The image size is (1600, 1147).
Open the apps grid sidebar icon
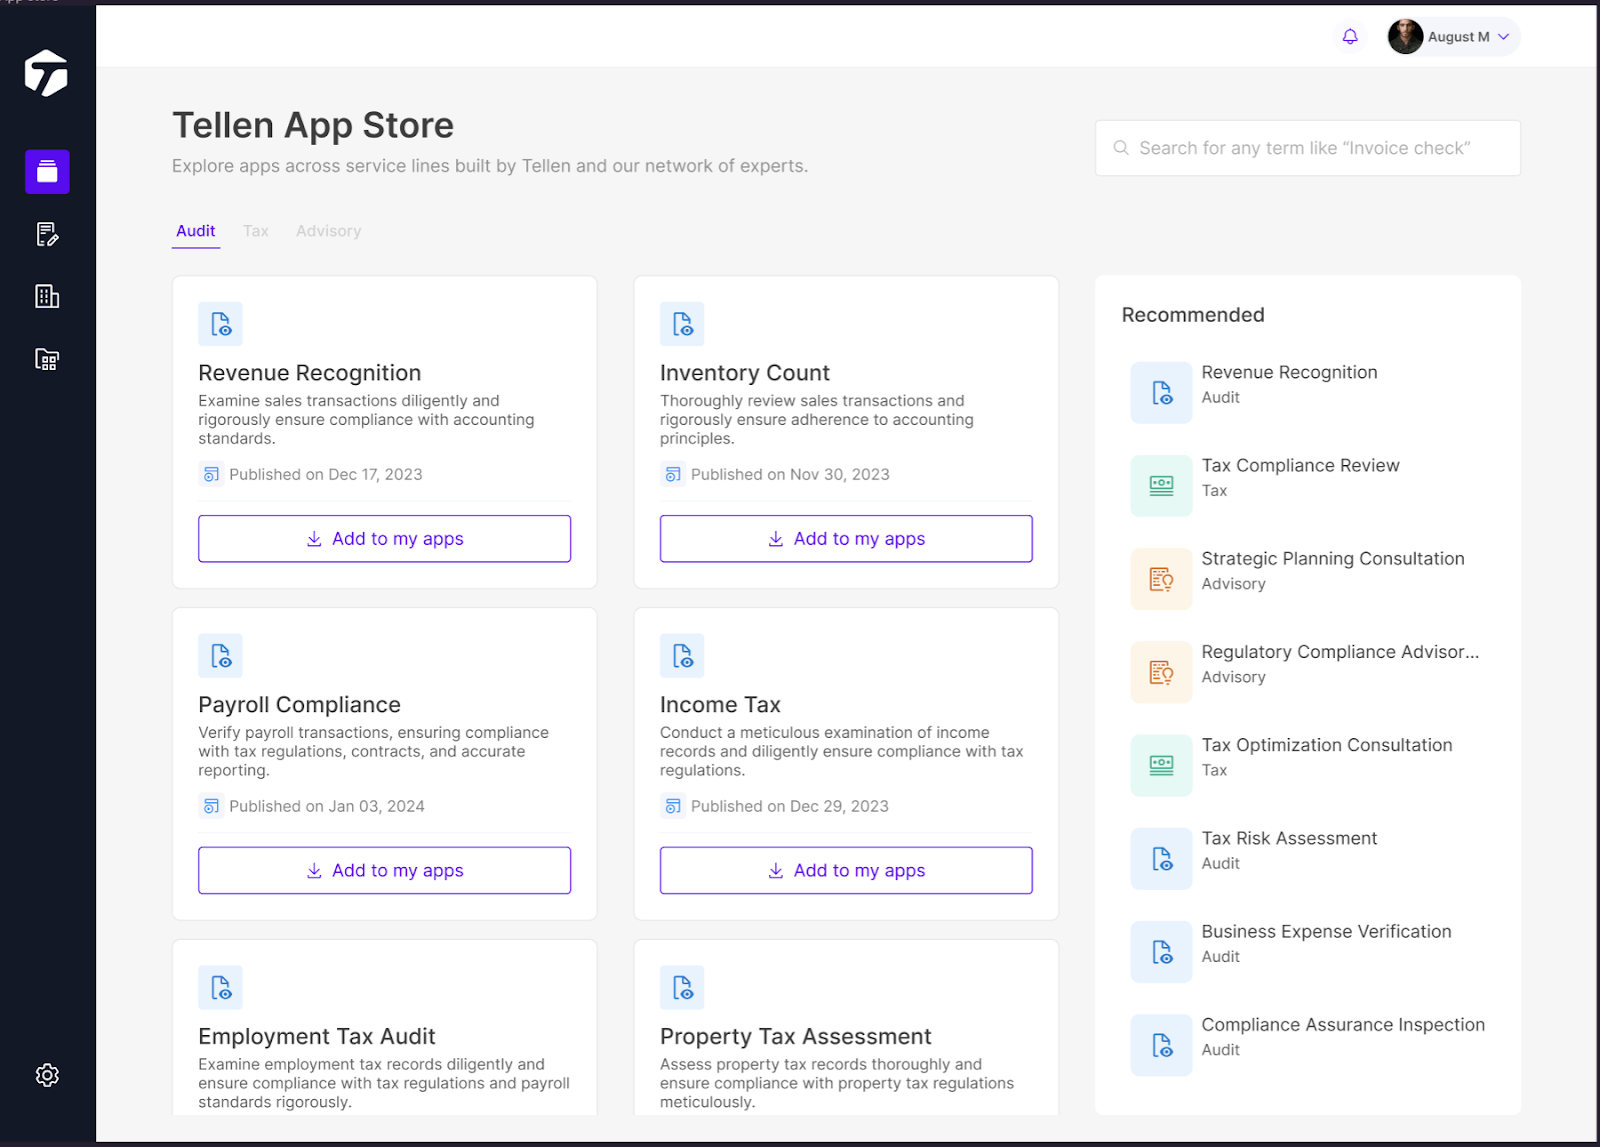coord(47,359)
